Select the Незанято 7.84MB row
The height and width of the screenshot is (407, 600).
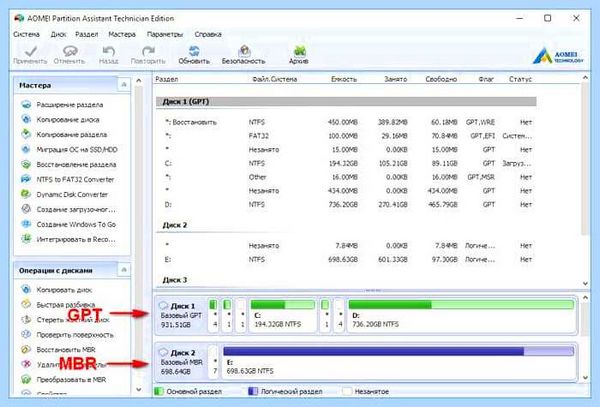click(348, 246)
